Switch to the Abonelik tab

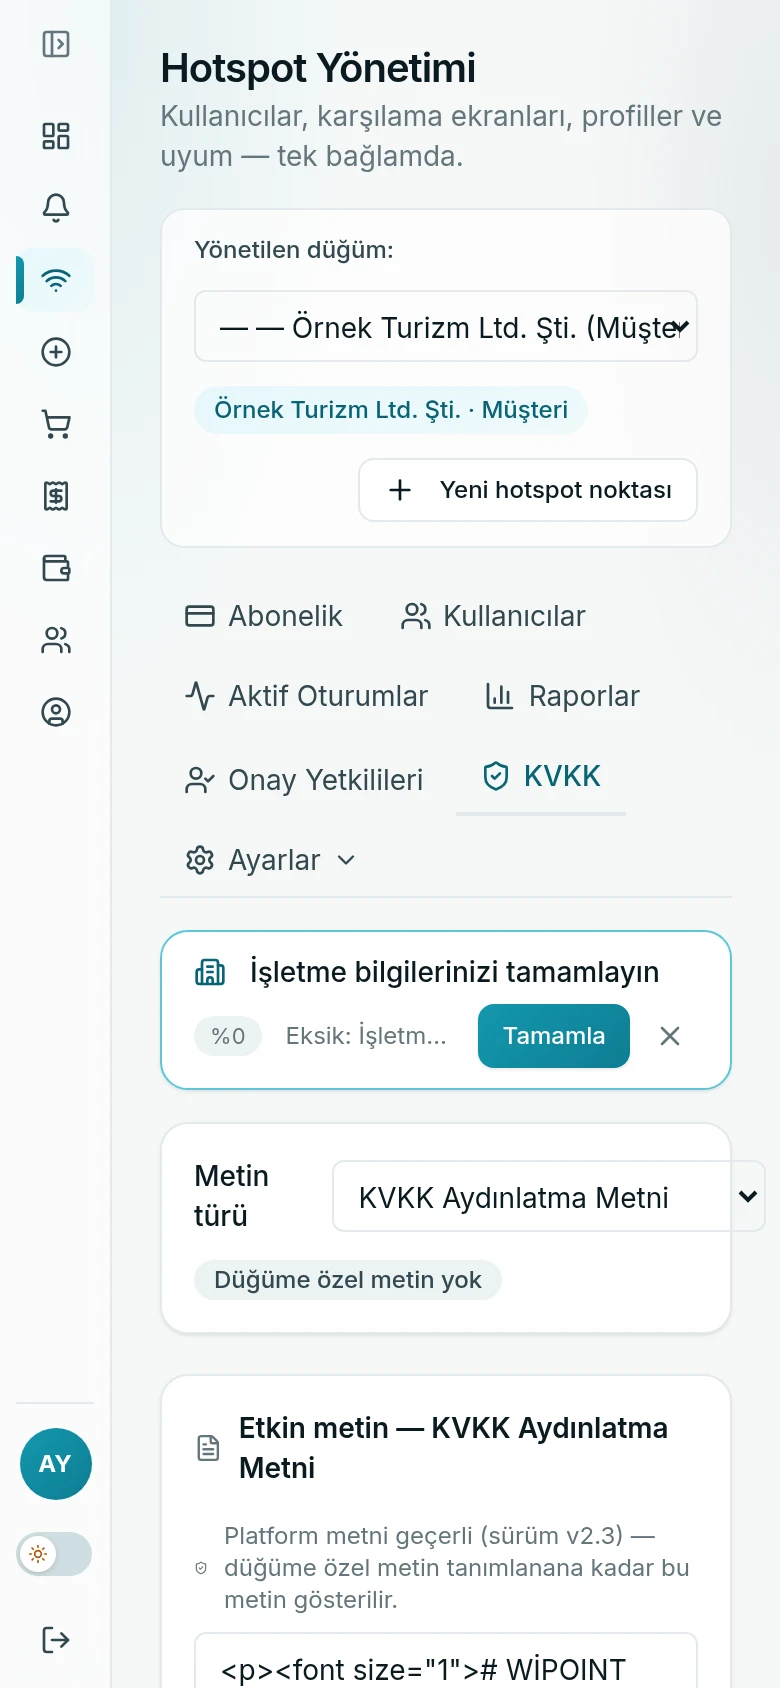pyautogui.click(x=264, y=616)
